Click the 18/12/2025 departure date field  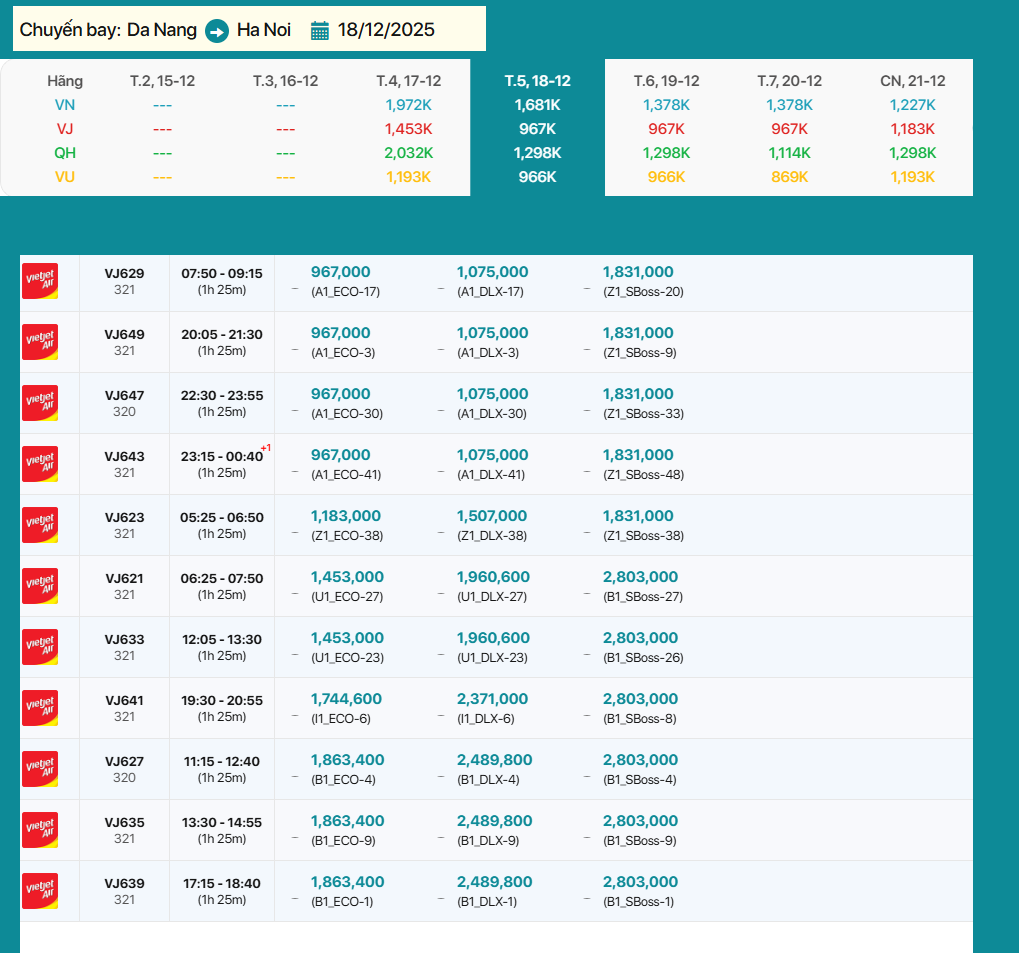[x=386, y=30]
